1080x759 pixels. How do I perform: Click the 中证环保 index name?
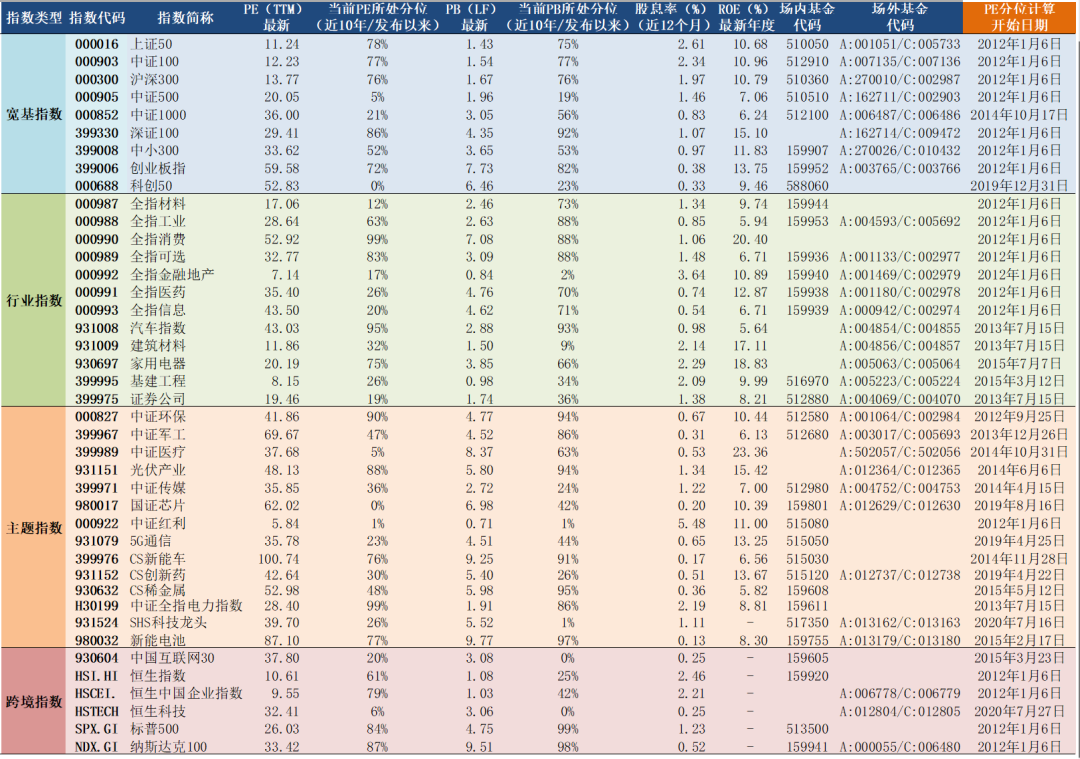coord(158,417)
